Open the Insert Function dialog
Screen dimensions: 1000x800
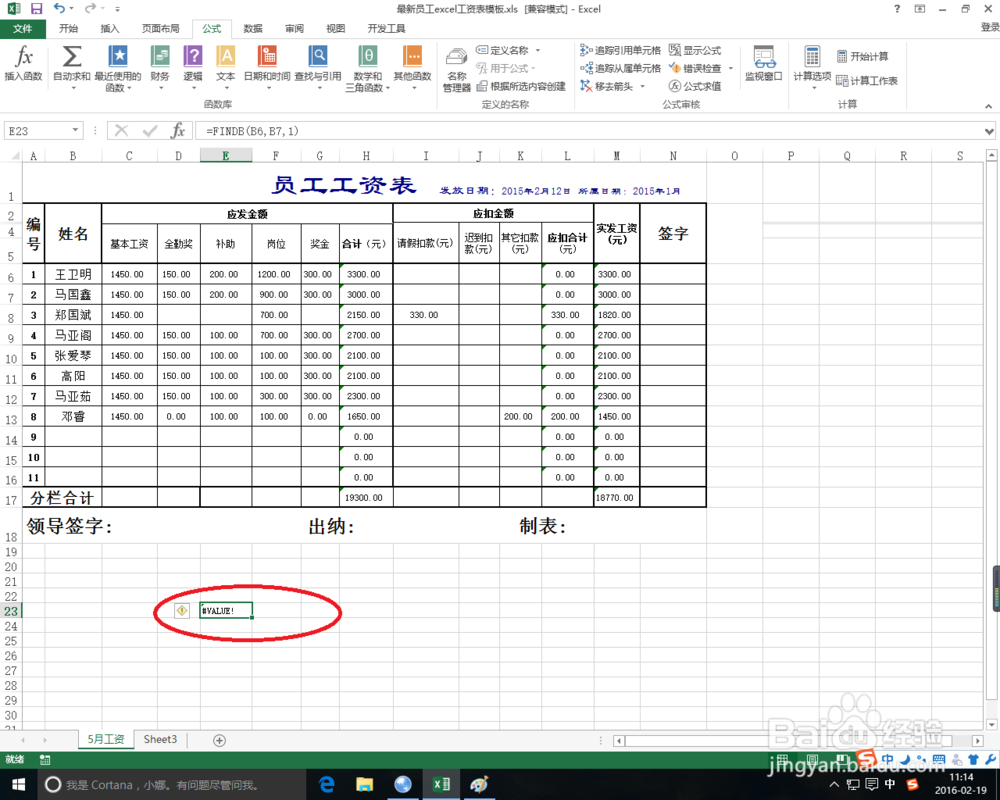pos(24,68)
